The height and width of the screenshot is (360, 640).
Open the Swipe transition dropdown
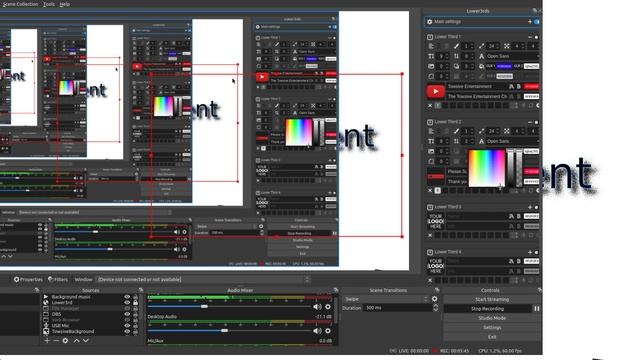(x=386, y=299)
